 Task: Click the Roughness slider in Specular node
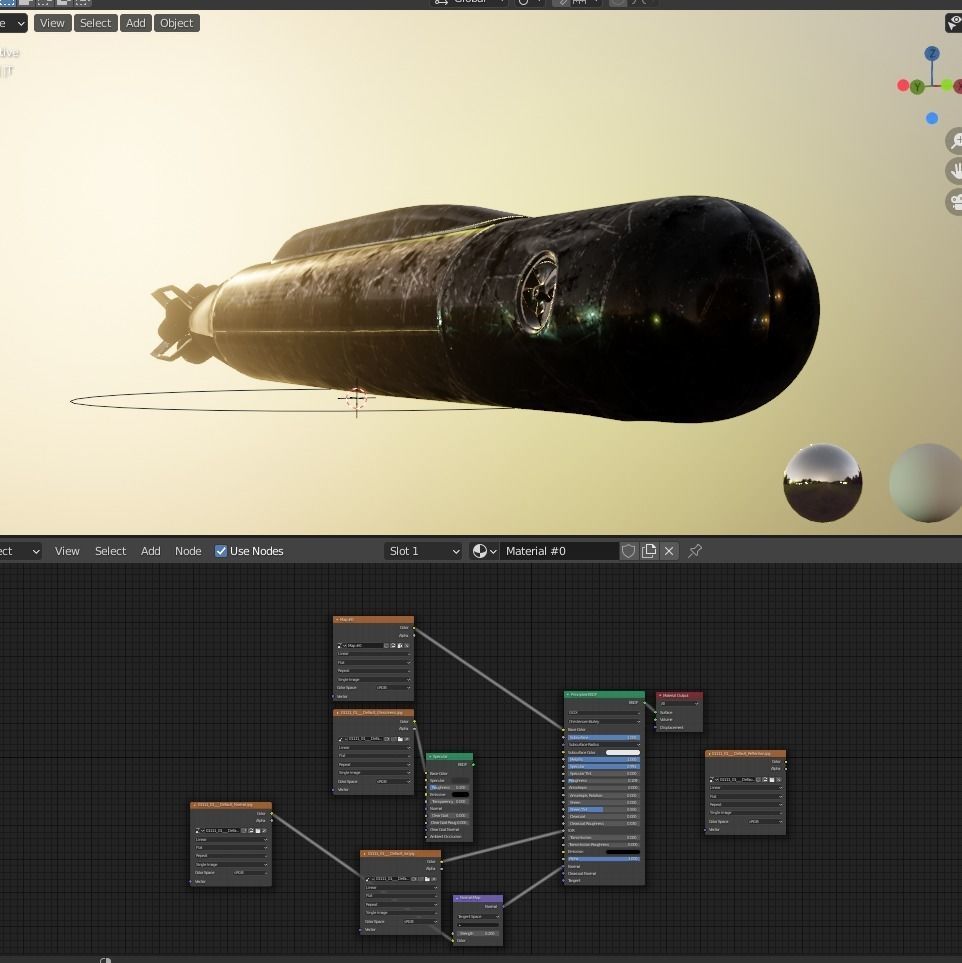[x=448, y=787]
